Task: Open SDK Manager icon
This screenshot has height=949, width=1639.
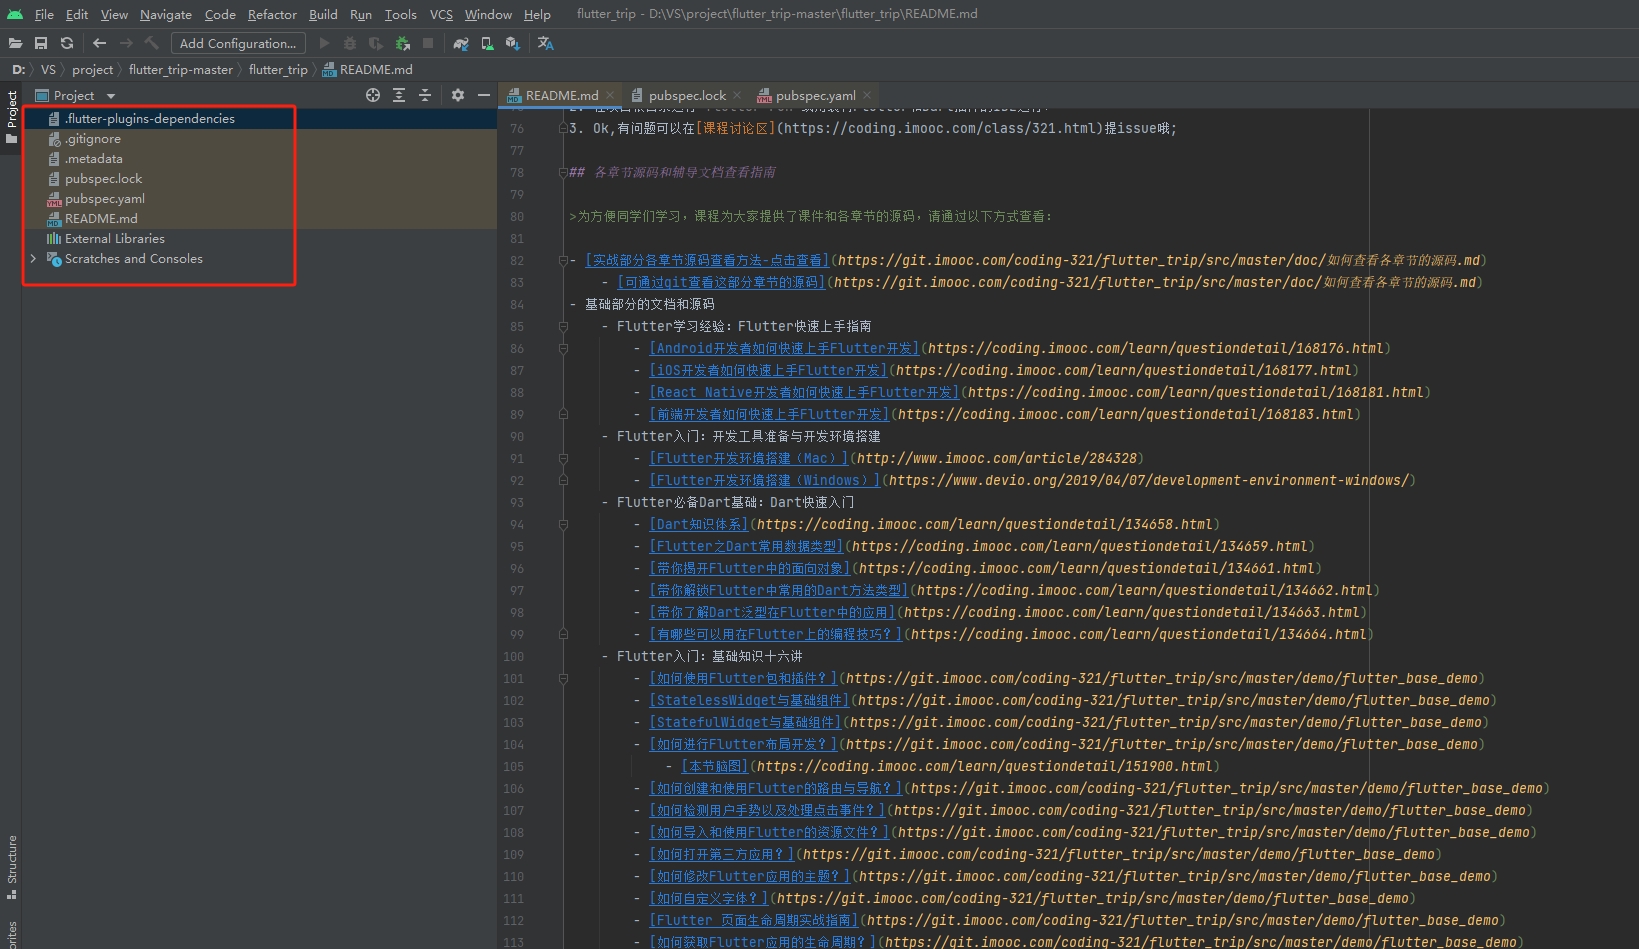Action: 513,43
